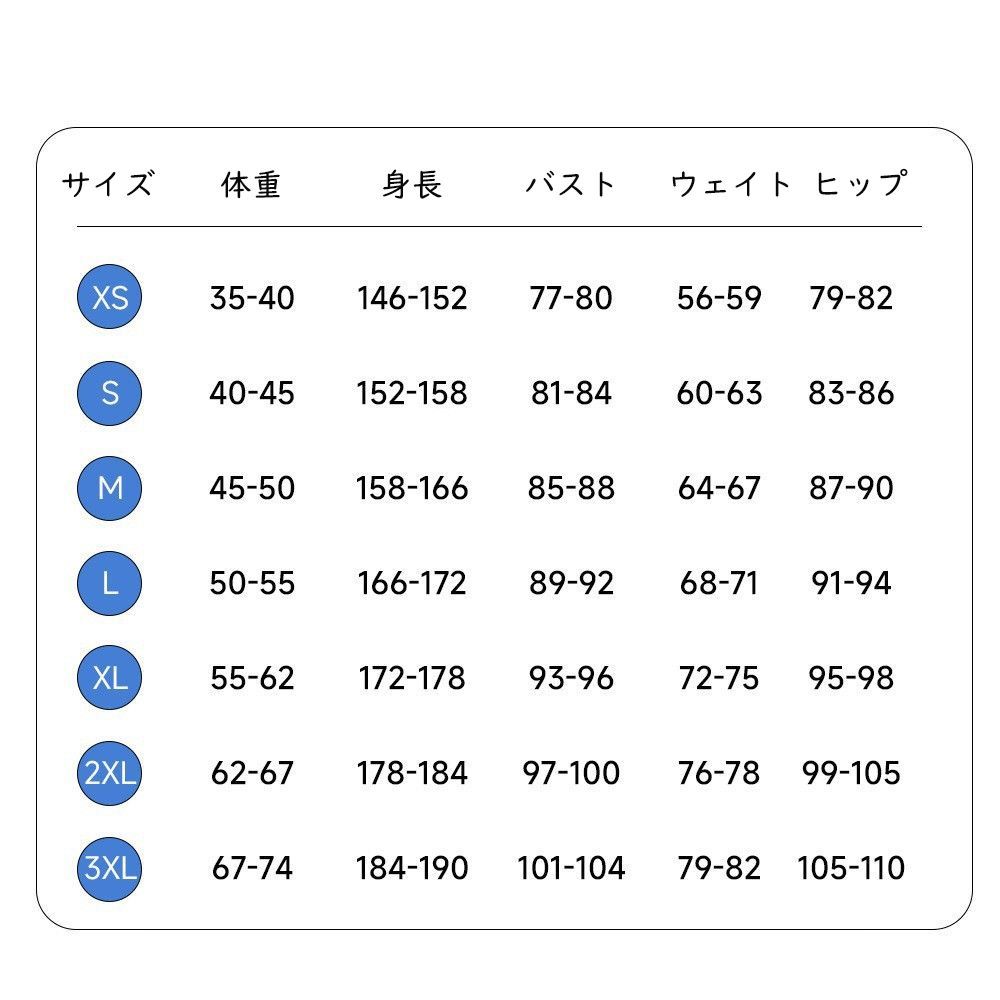Screen dimensions: 1000x1000
Task: Click the サイズ column header
Action: [x=108, y=185]
